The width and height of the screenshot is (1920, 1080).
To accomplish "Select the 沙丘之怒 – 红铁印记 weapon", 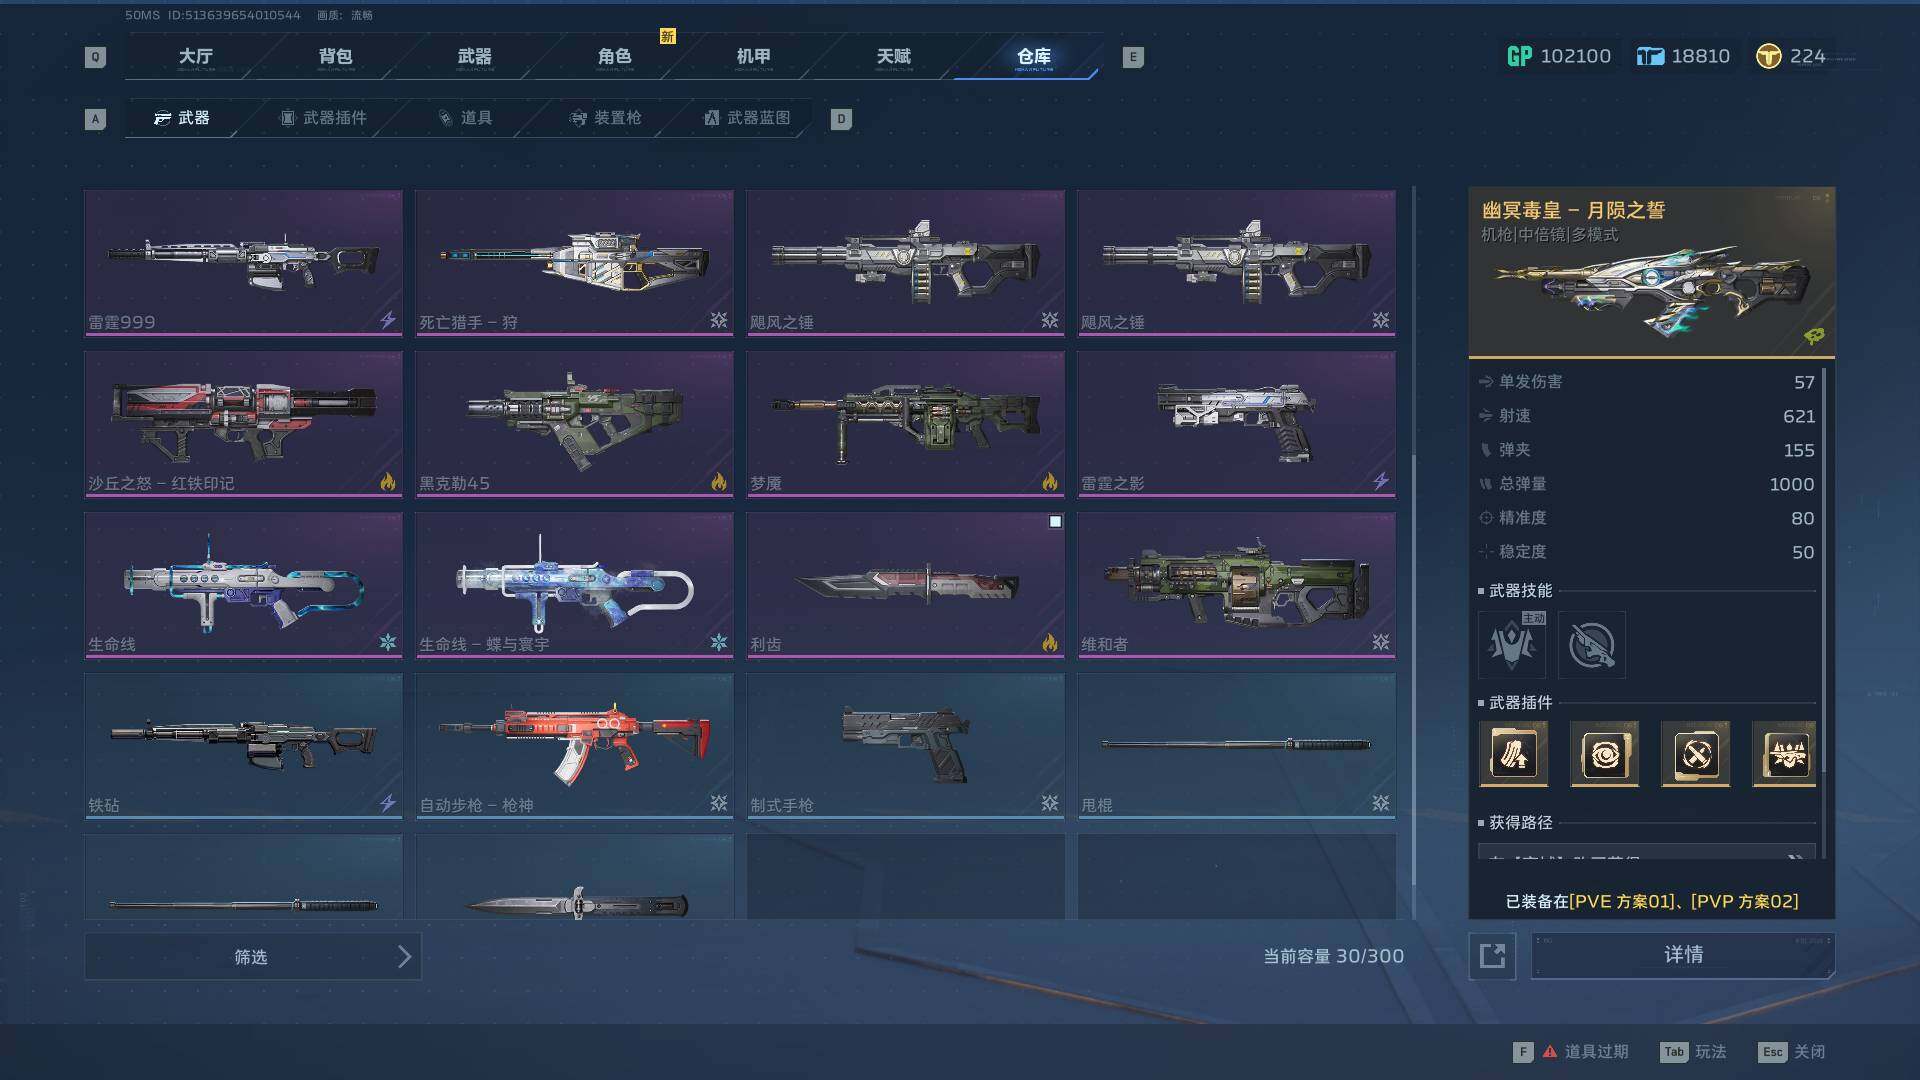I will coord(243,423).
